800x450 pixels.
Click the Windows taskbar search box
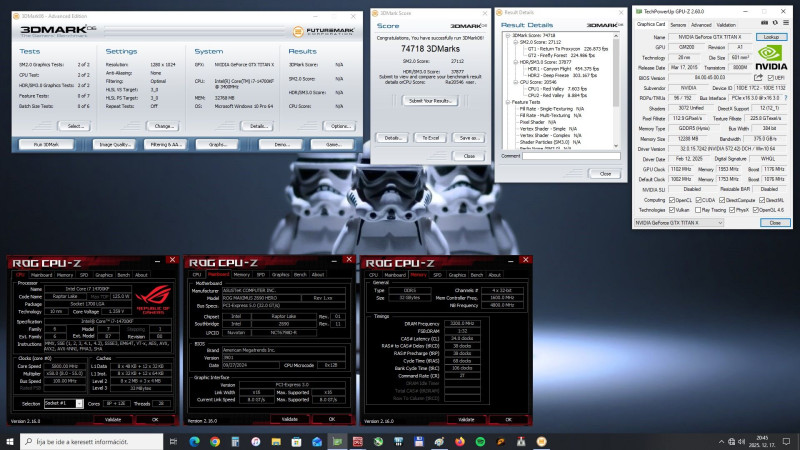(x=92, y=441)
